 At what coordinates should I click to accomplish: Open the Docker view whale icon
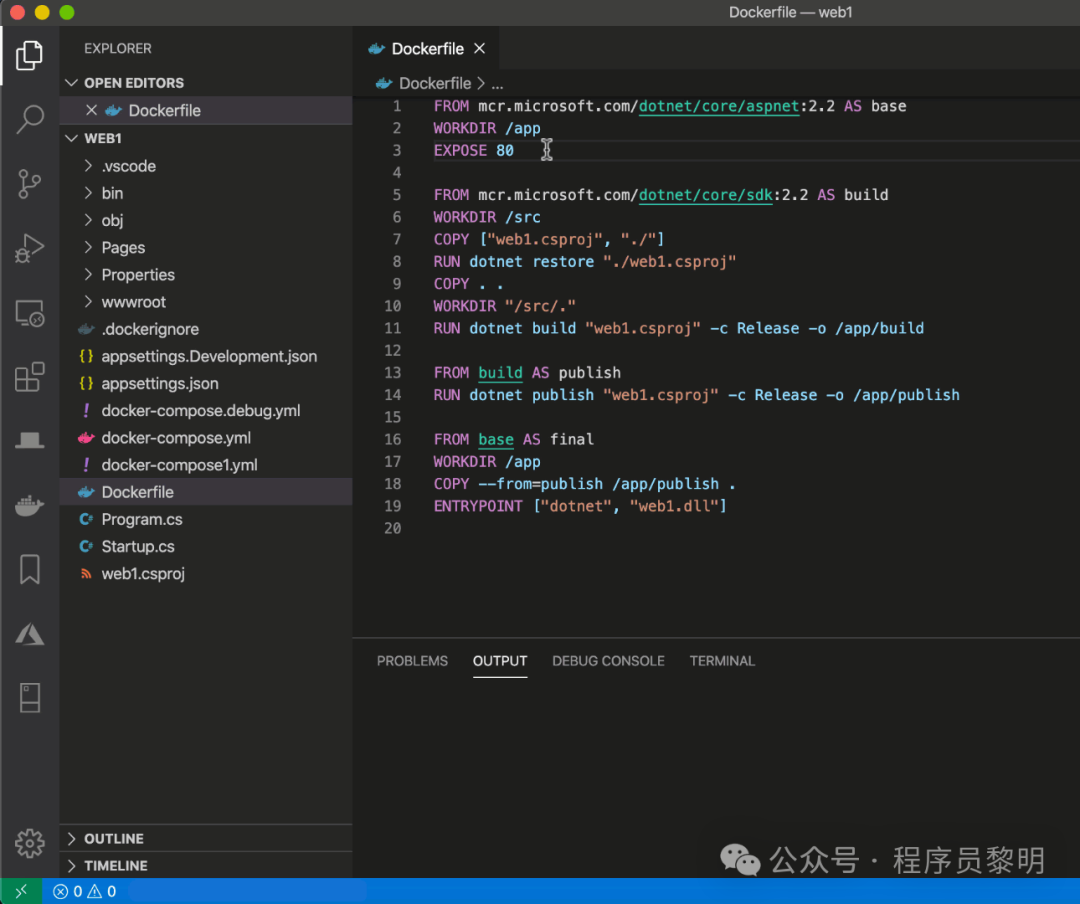click(x=29, y=506)
